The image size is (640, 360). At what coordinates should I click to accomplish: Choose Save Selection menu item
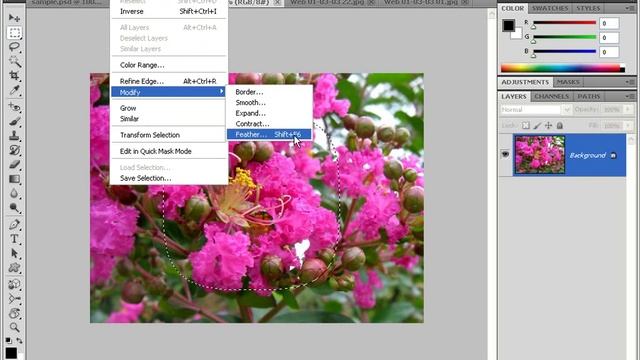[169, 178]
